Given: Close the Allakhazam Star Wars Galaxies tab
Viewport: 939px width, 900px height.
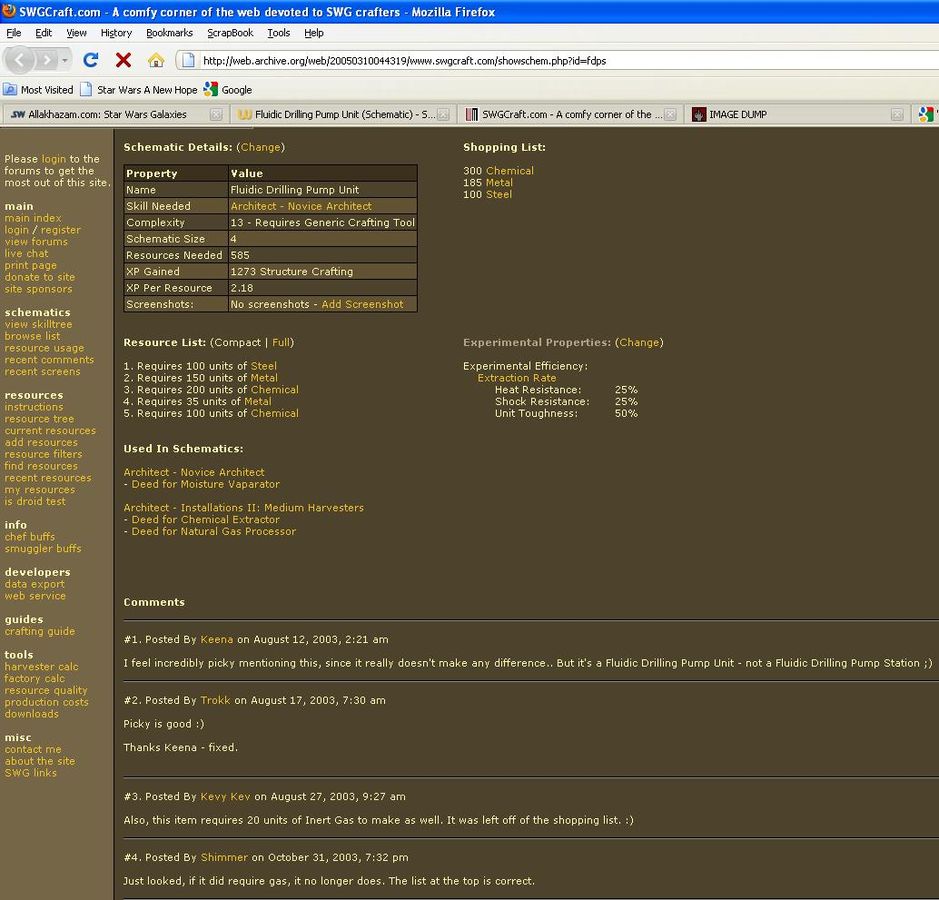Looking at the screenshot, I should (x=215, y=115).
